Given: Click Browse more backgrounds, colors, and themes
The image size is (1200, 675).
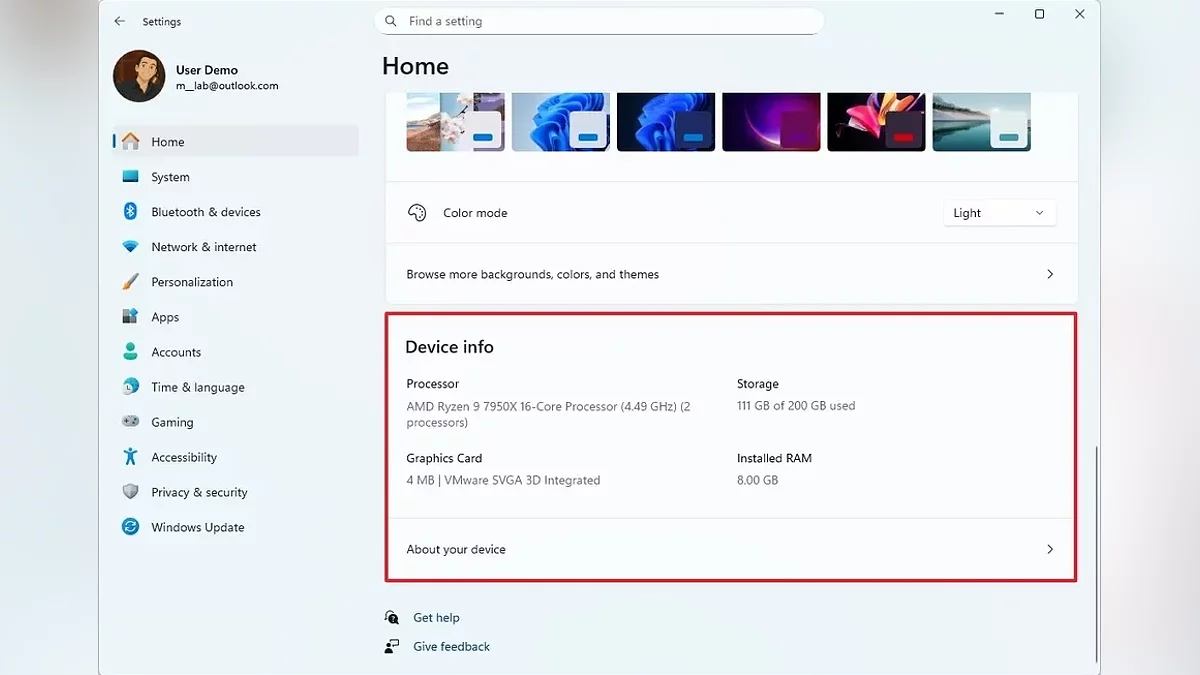Looking at the screenshot, I should point(731,274).
